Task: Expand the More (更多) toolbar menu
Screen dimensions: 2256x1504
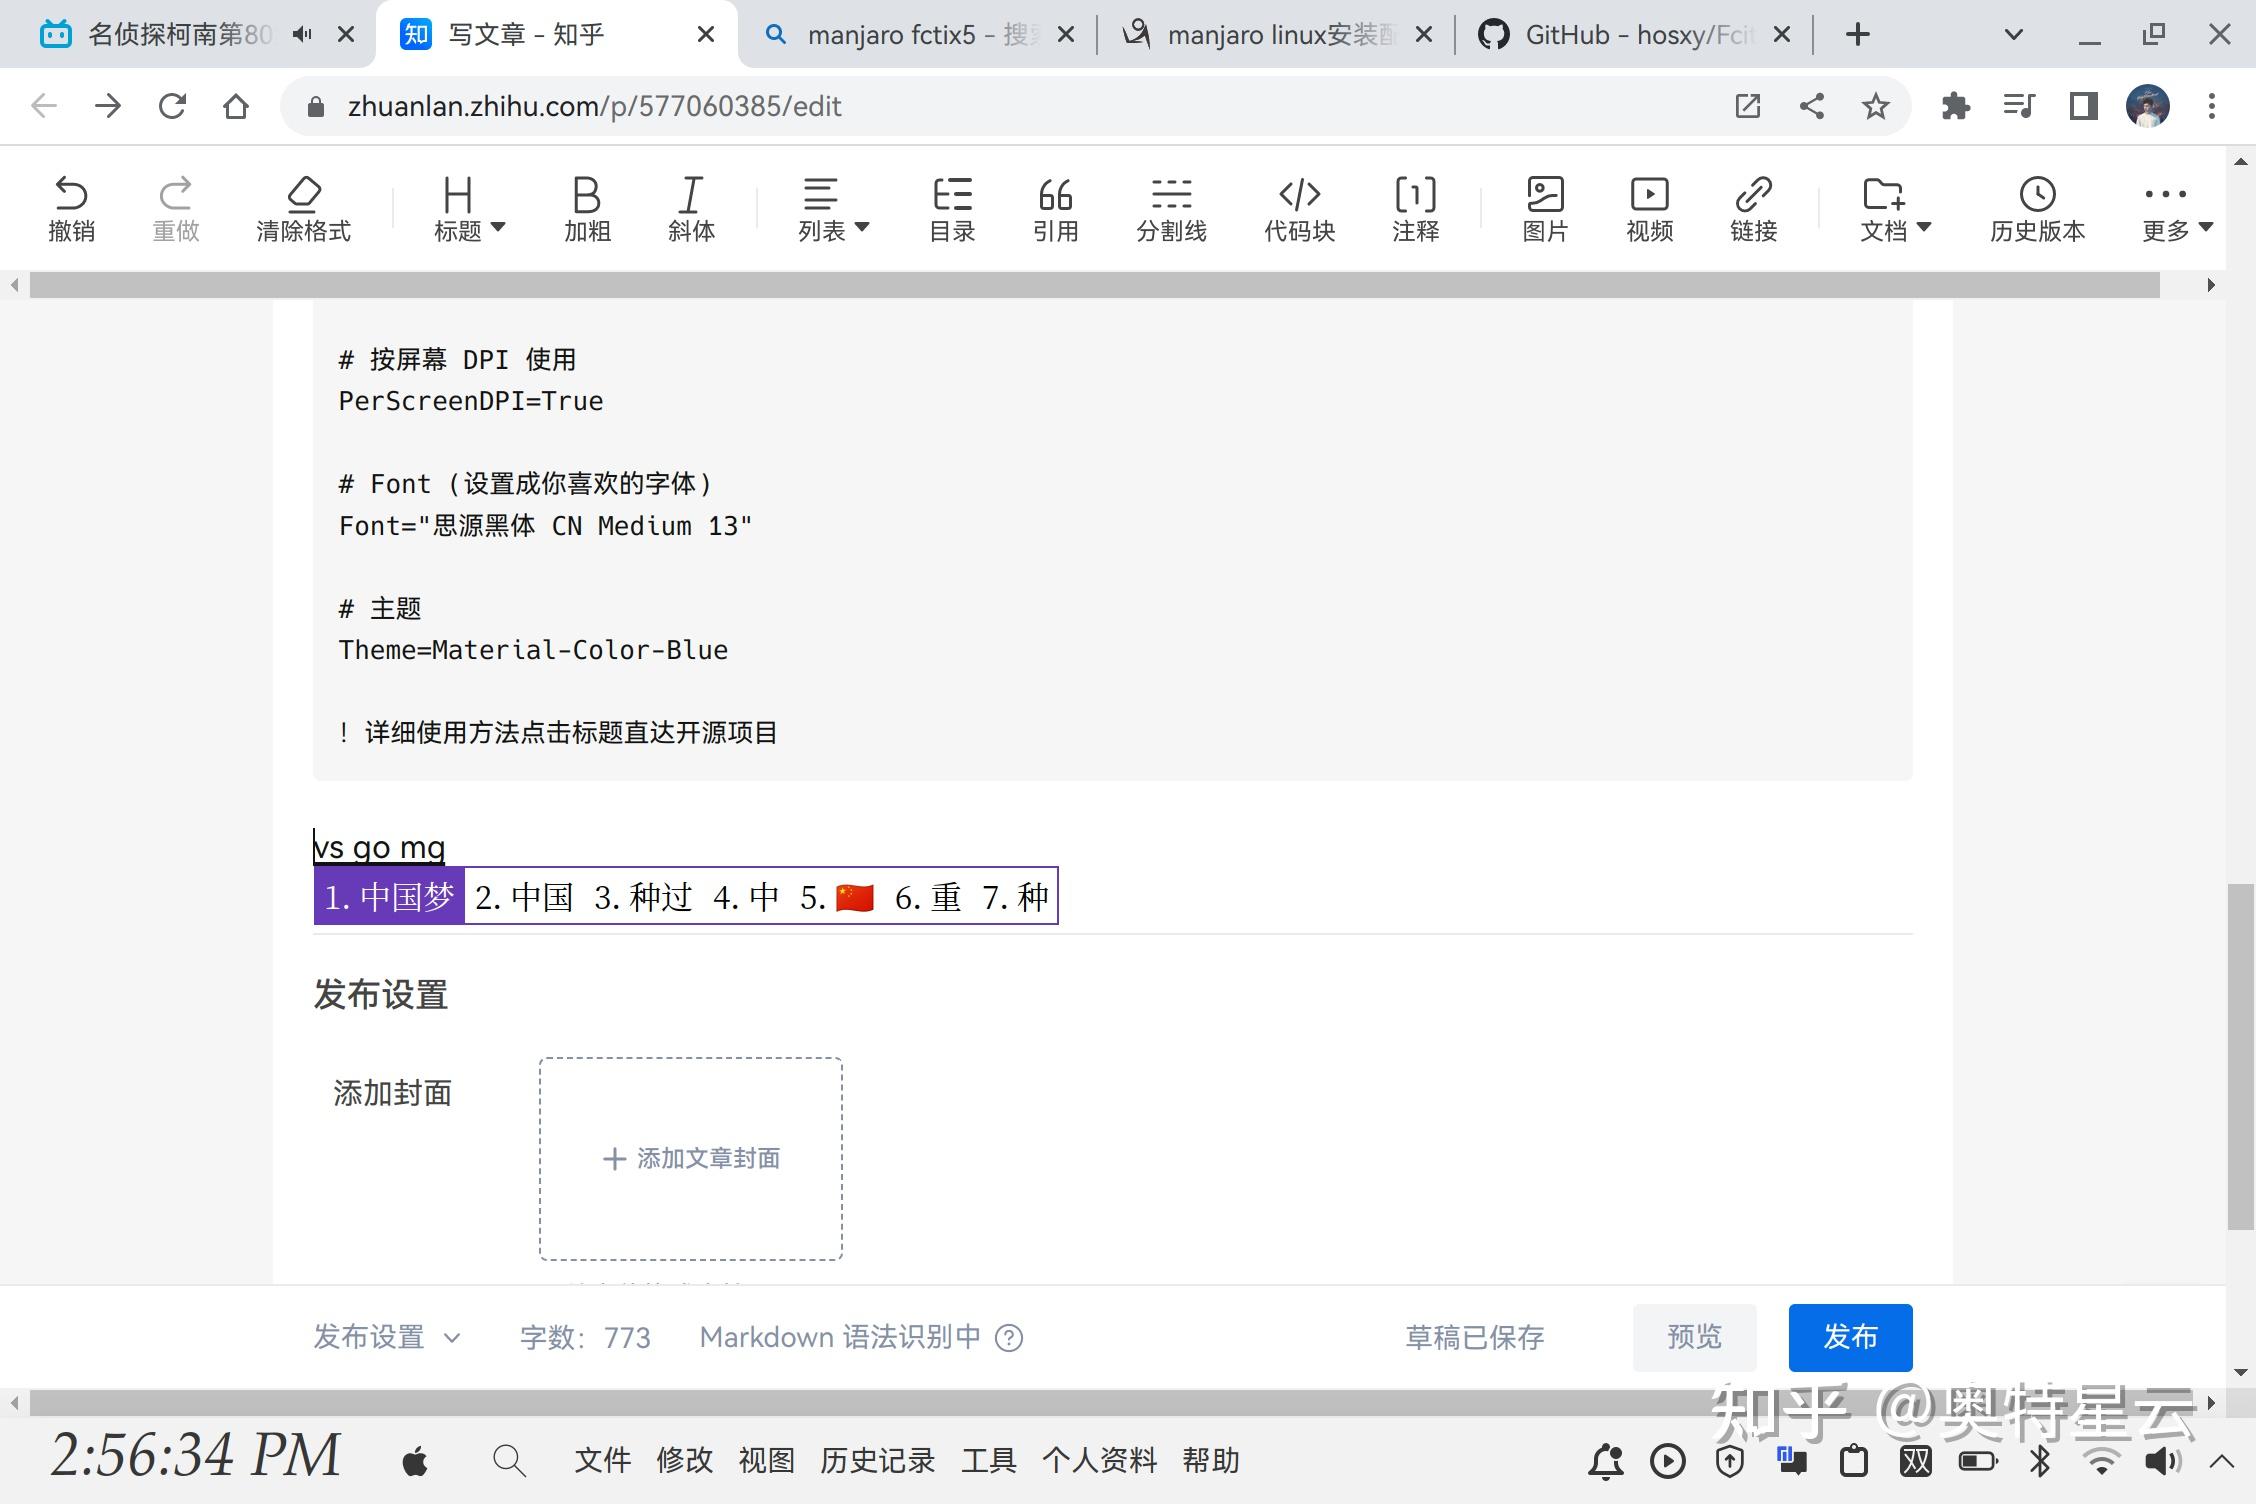Action: 2177,208
